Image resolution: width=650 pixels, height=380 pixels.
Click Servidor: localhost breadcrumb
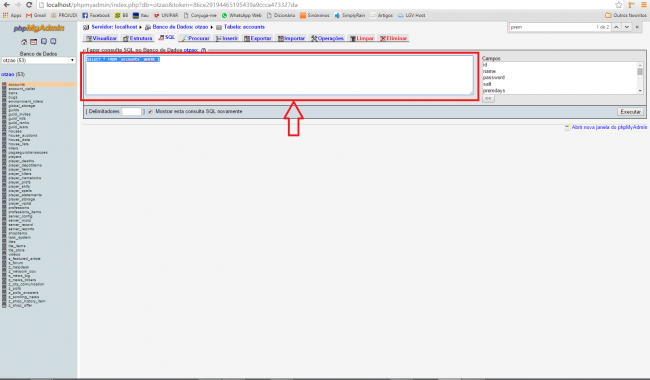point(114,27)
